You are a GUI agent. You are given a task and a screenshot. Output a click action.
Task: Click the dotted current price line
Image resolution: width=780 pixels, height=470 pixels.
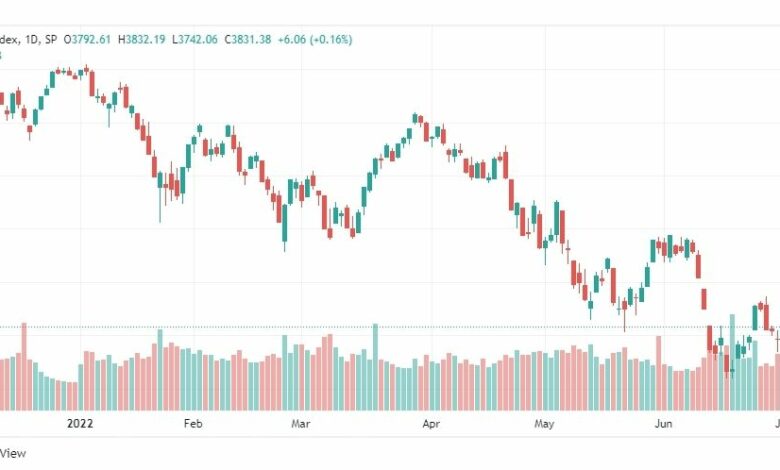coord(390,327)
